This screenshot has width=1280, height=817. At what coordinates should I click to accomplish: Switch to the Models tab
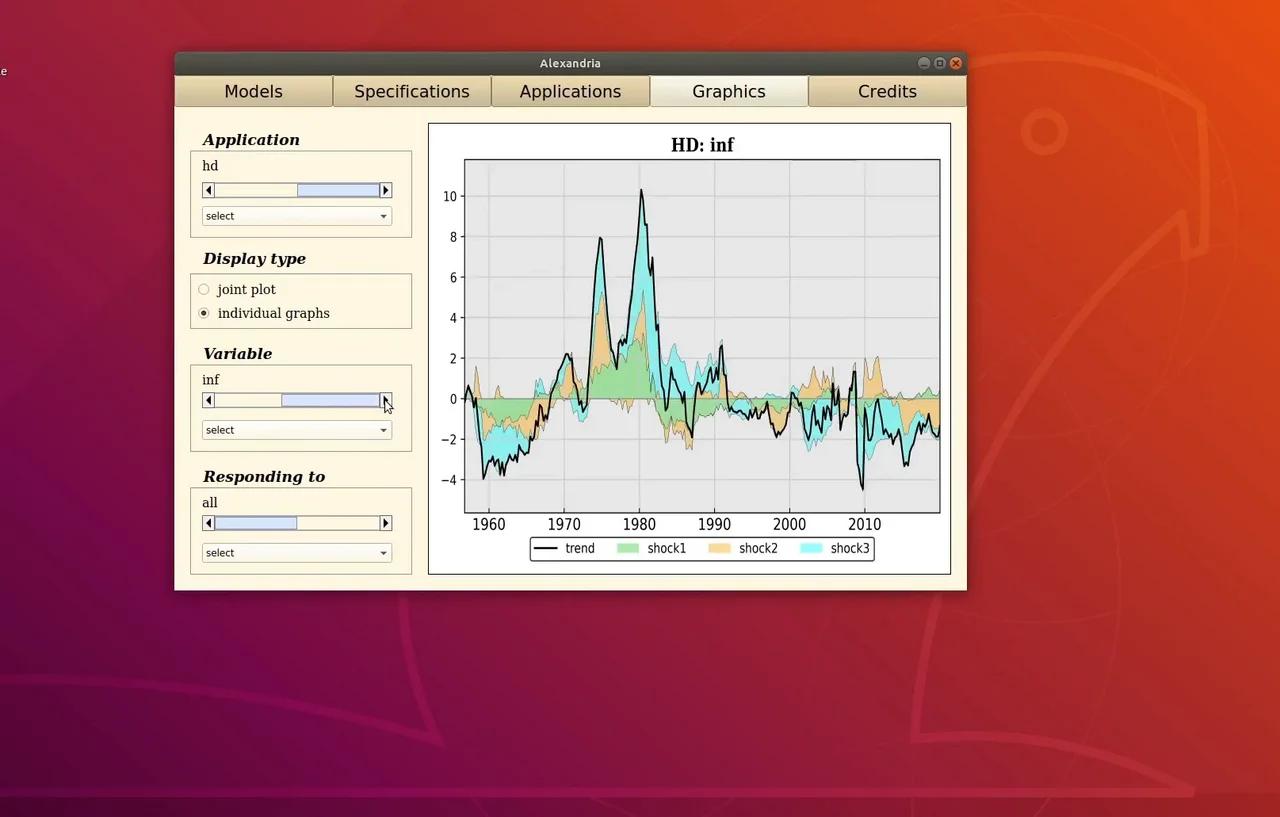pos(253,91)
